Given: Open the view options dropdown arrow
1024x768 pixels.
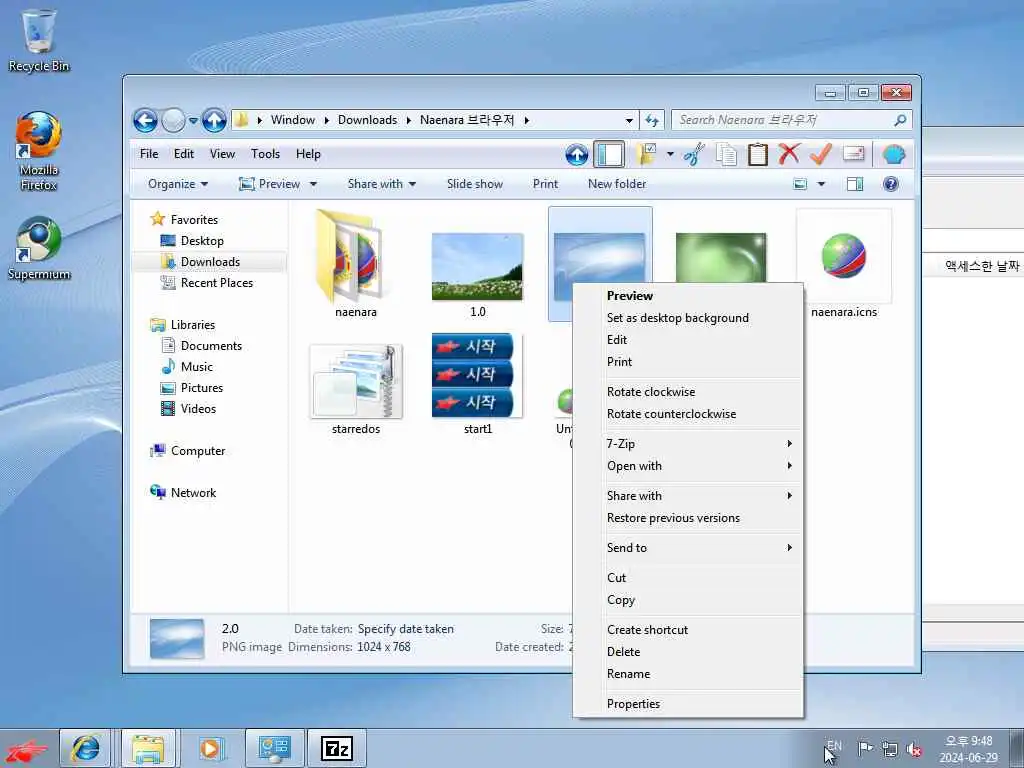Looking at the screenshot, I should tap(822, 184).
